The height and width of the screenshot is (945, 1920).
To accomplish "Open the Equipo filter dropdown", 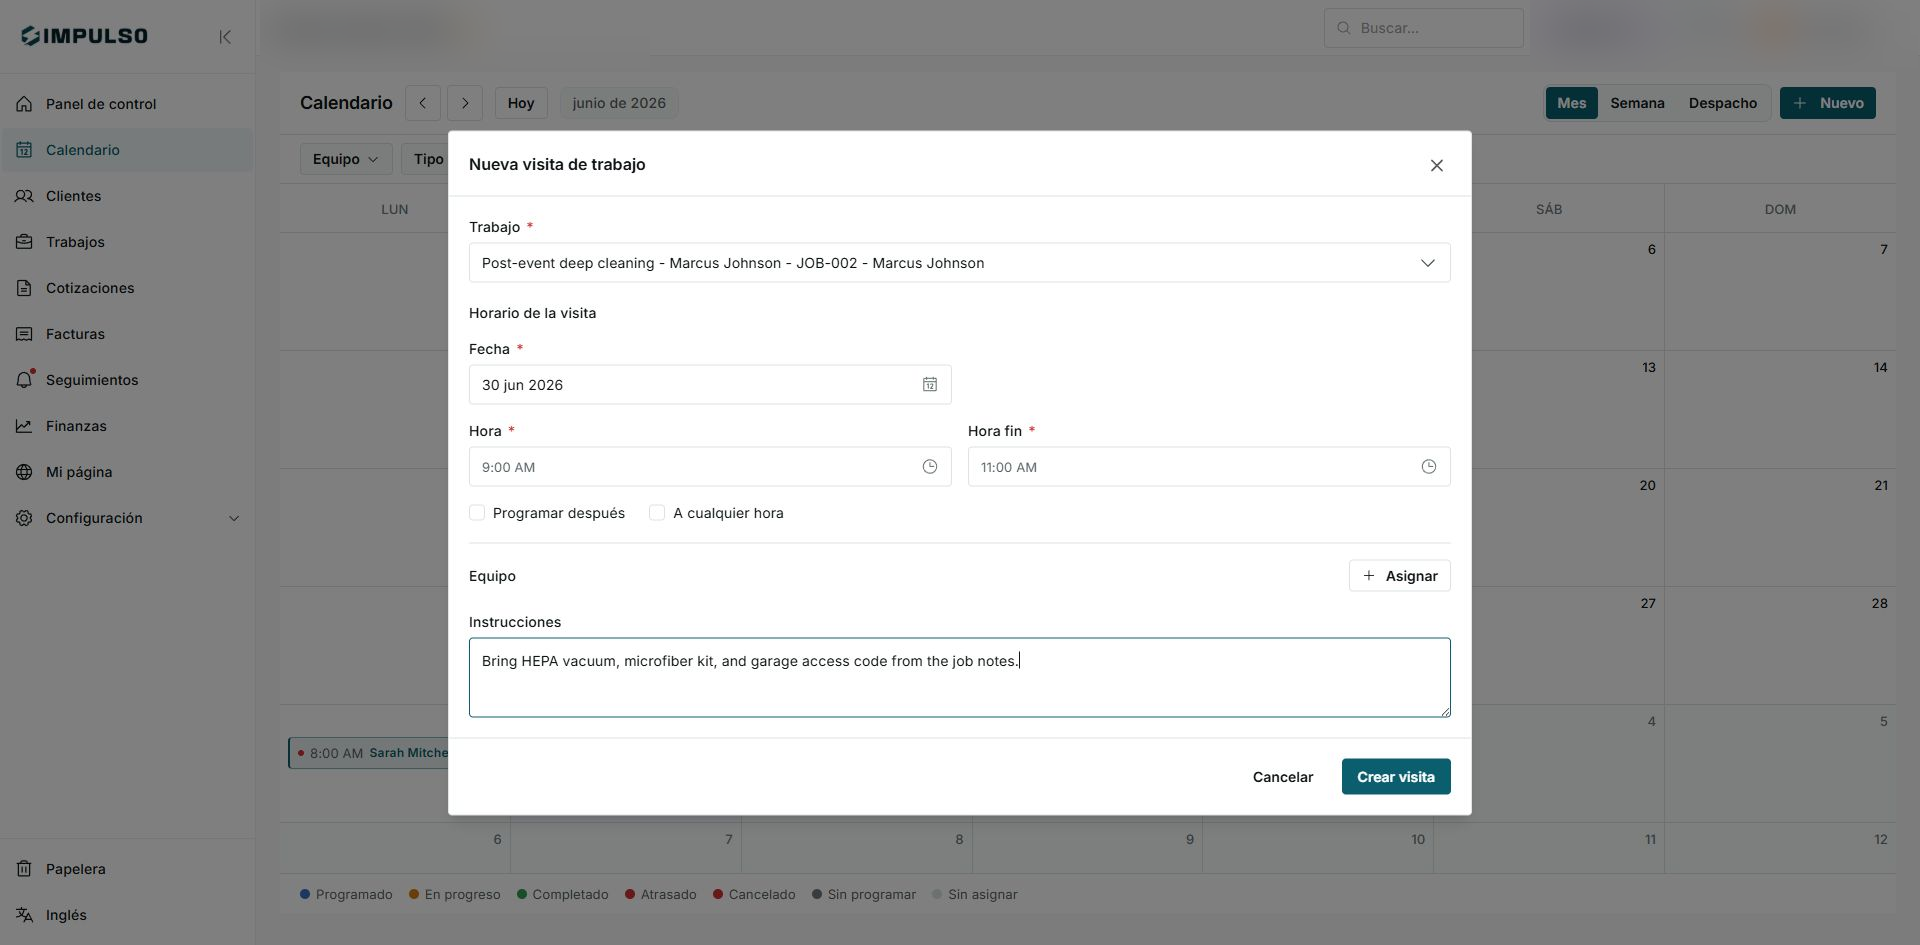I will click(x=346, y=159).
